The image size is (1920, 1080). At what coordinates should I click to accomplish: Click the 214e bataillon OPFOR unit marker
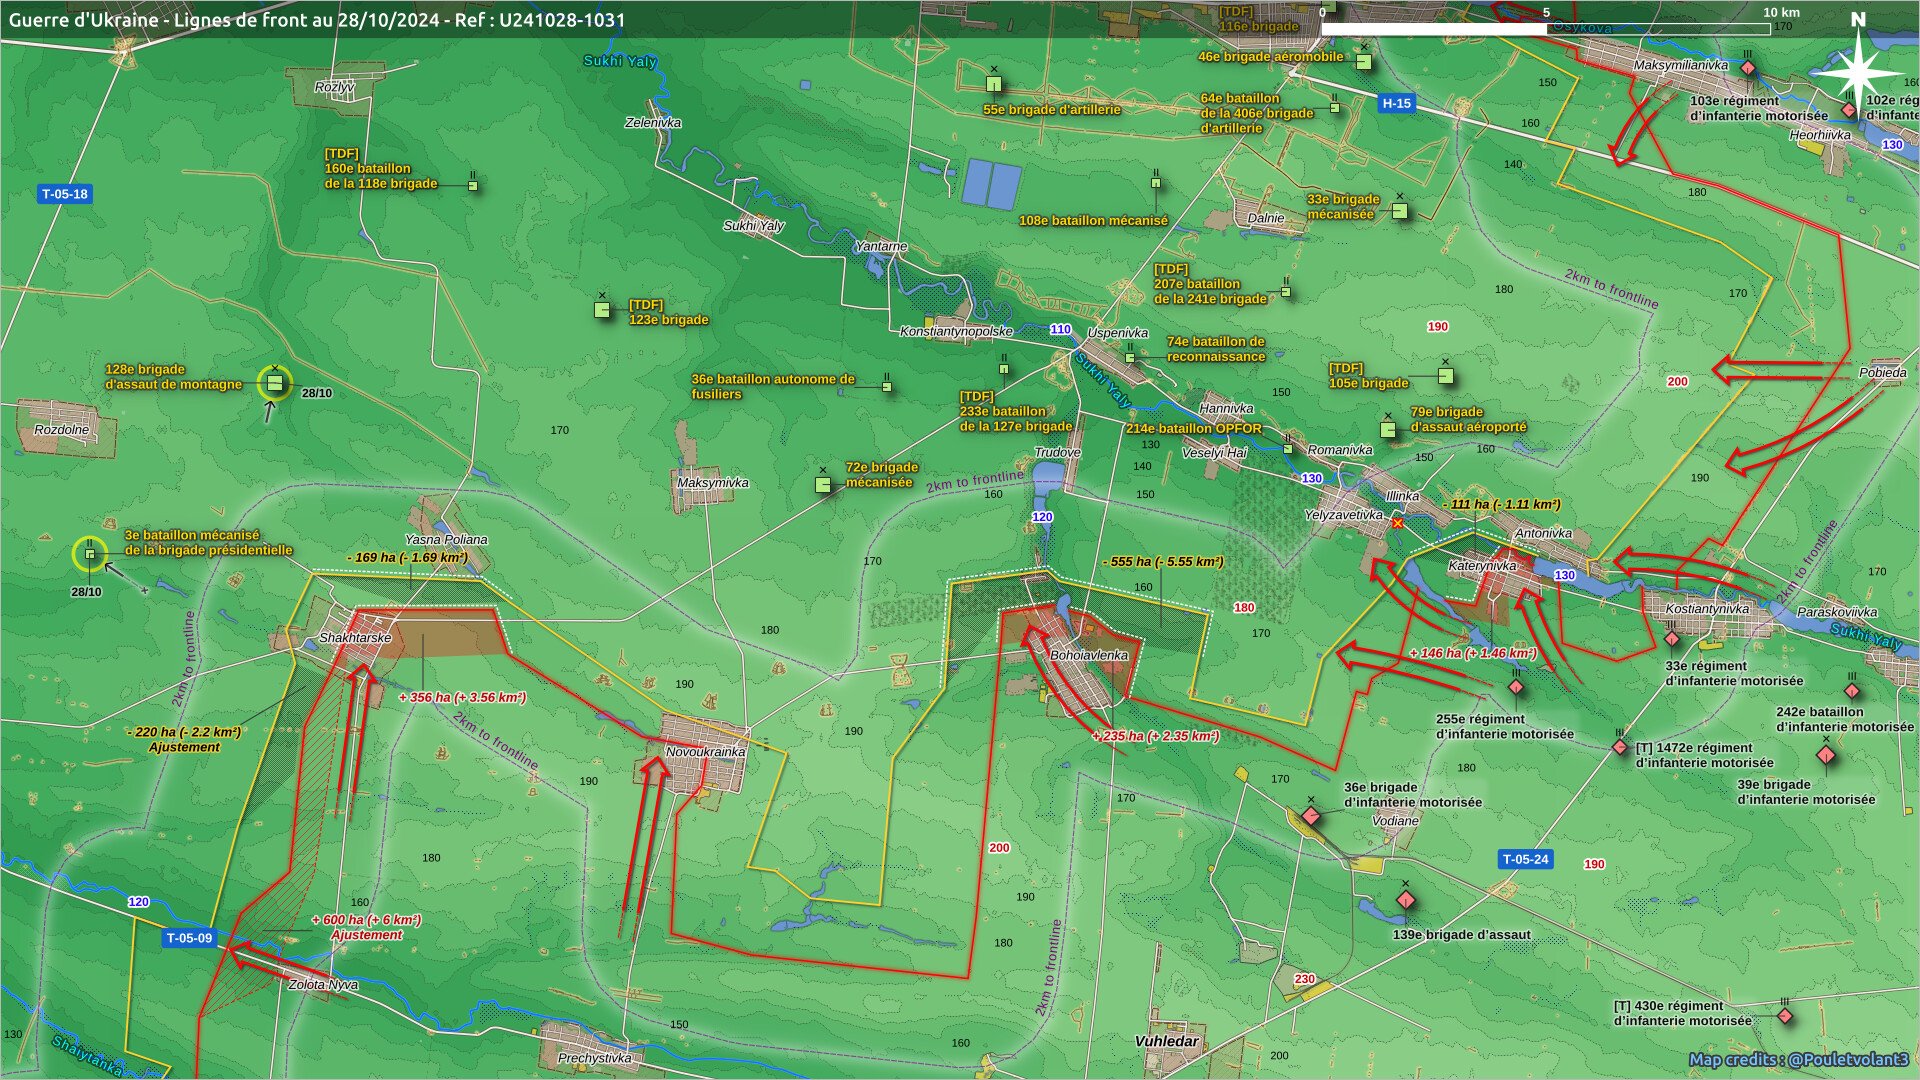tap(1288, 449)
